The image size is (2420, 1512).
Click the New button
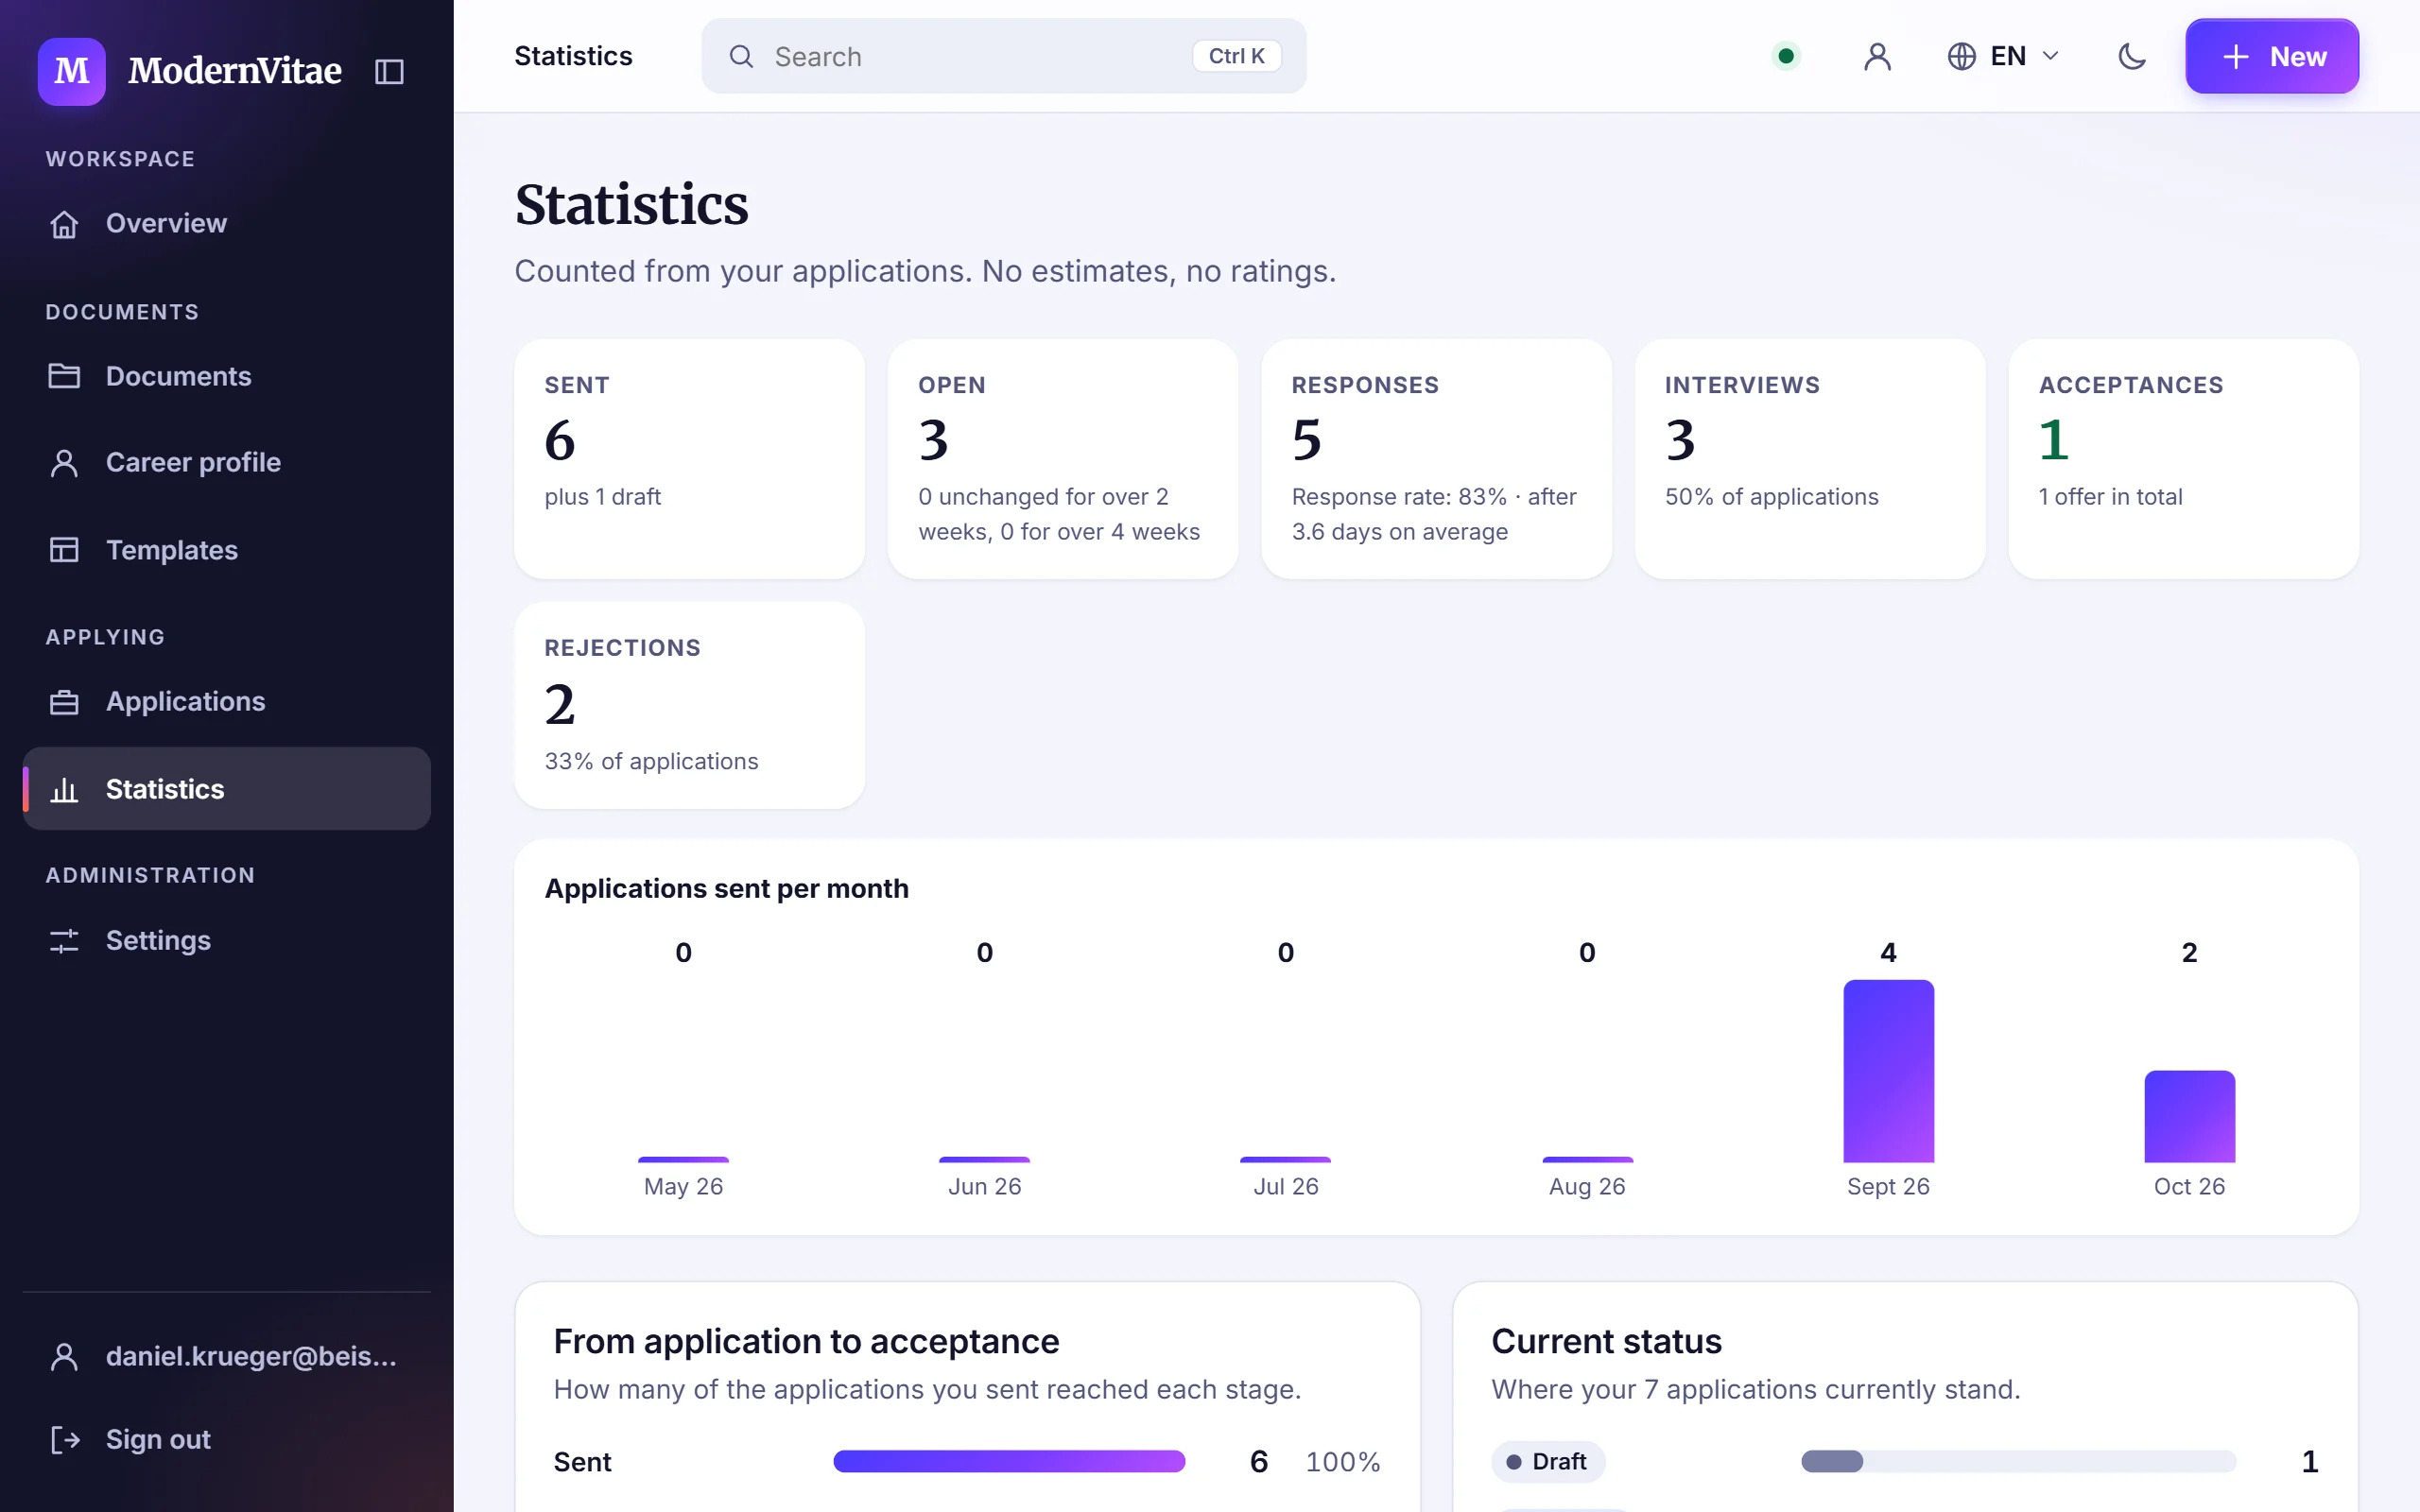2271,56
